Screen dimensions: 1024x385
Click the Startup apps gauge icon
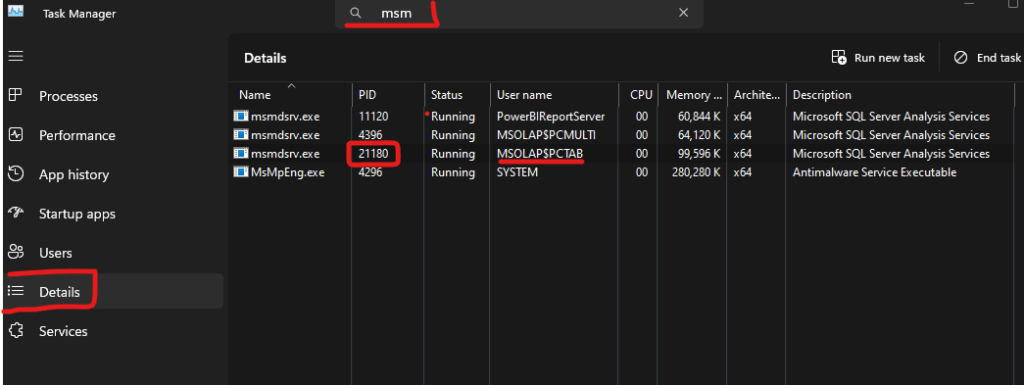pyautogui.click(x=16, y=213)
